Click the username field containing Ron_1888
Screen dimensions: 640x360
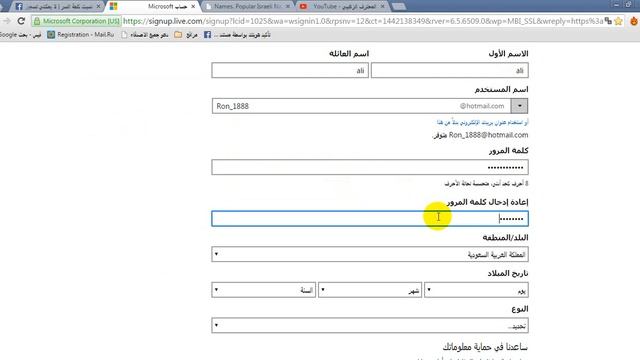point(361,106)
